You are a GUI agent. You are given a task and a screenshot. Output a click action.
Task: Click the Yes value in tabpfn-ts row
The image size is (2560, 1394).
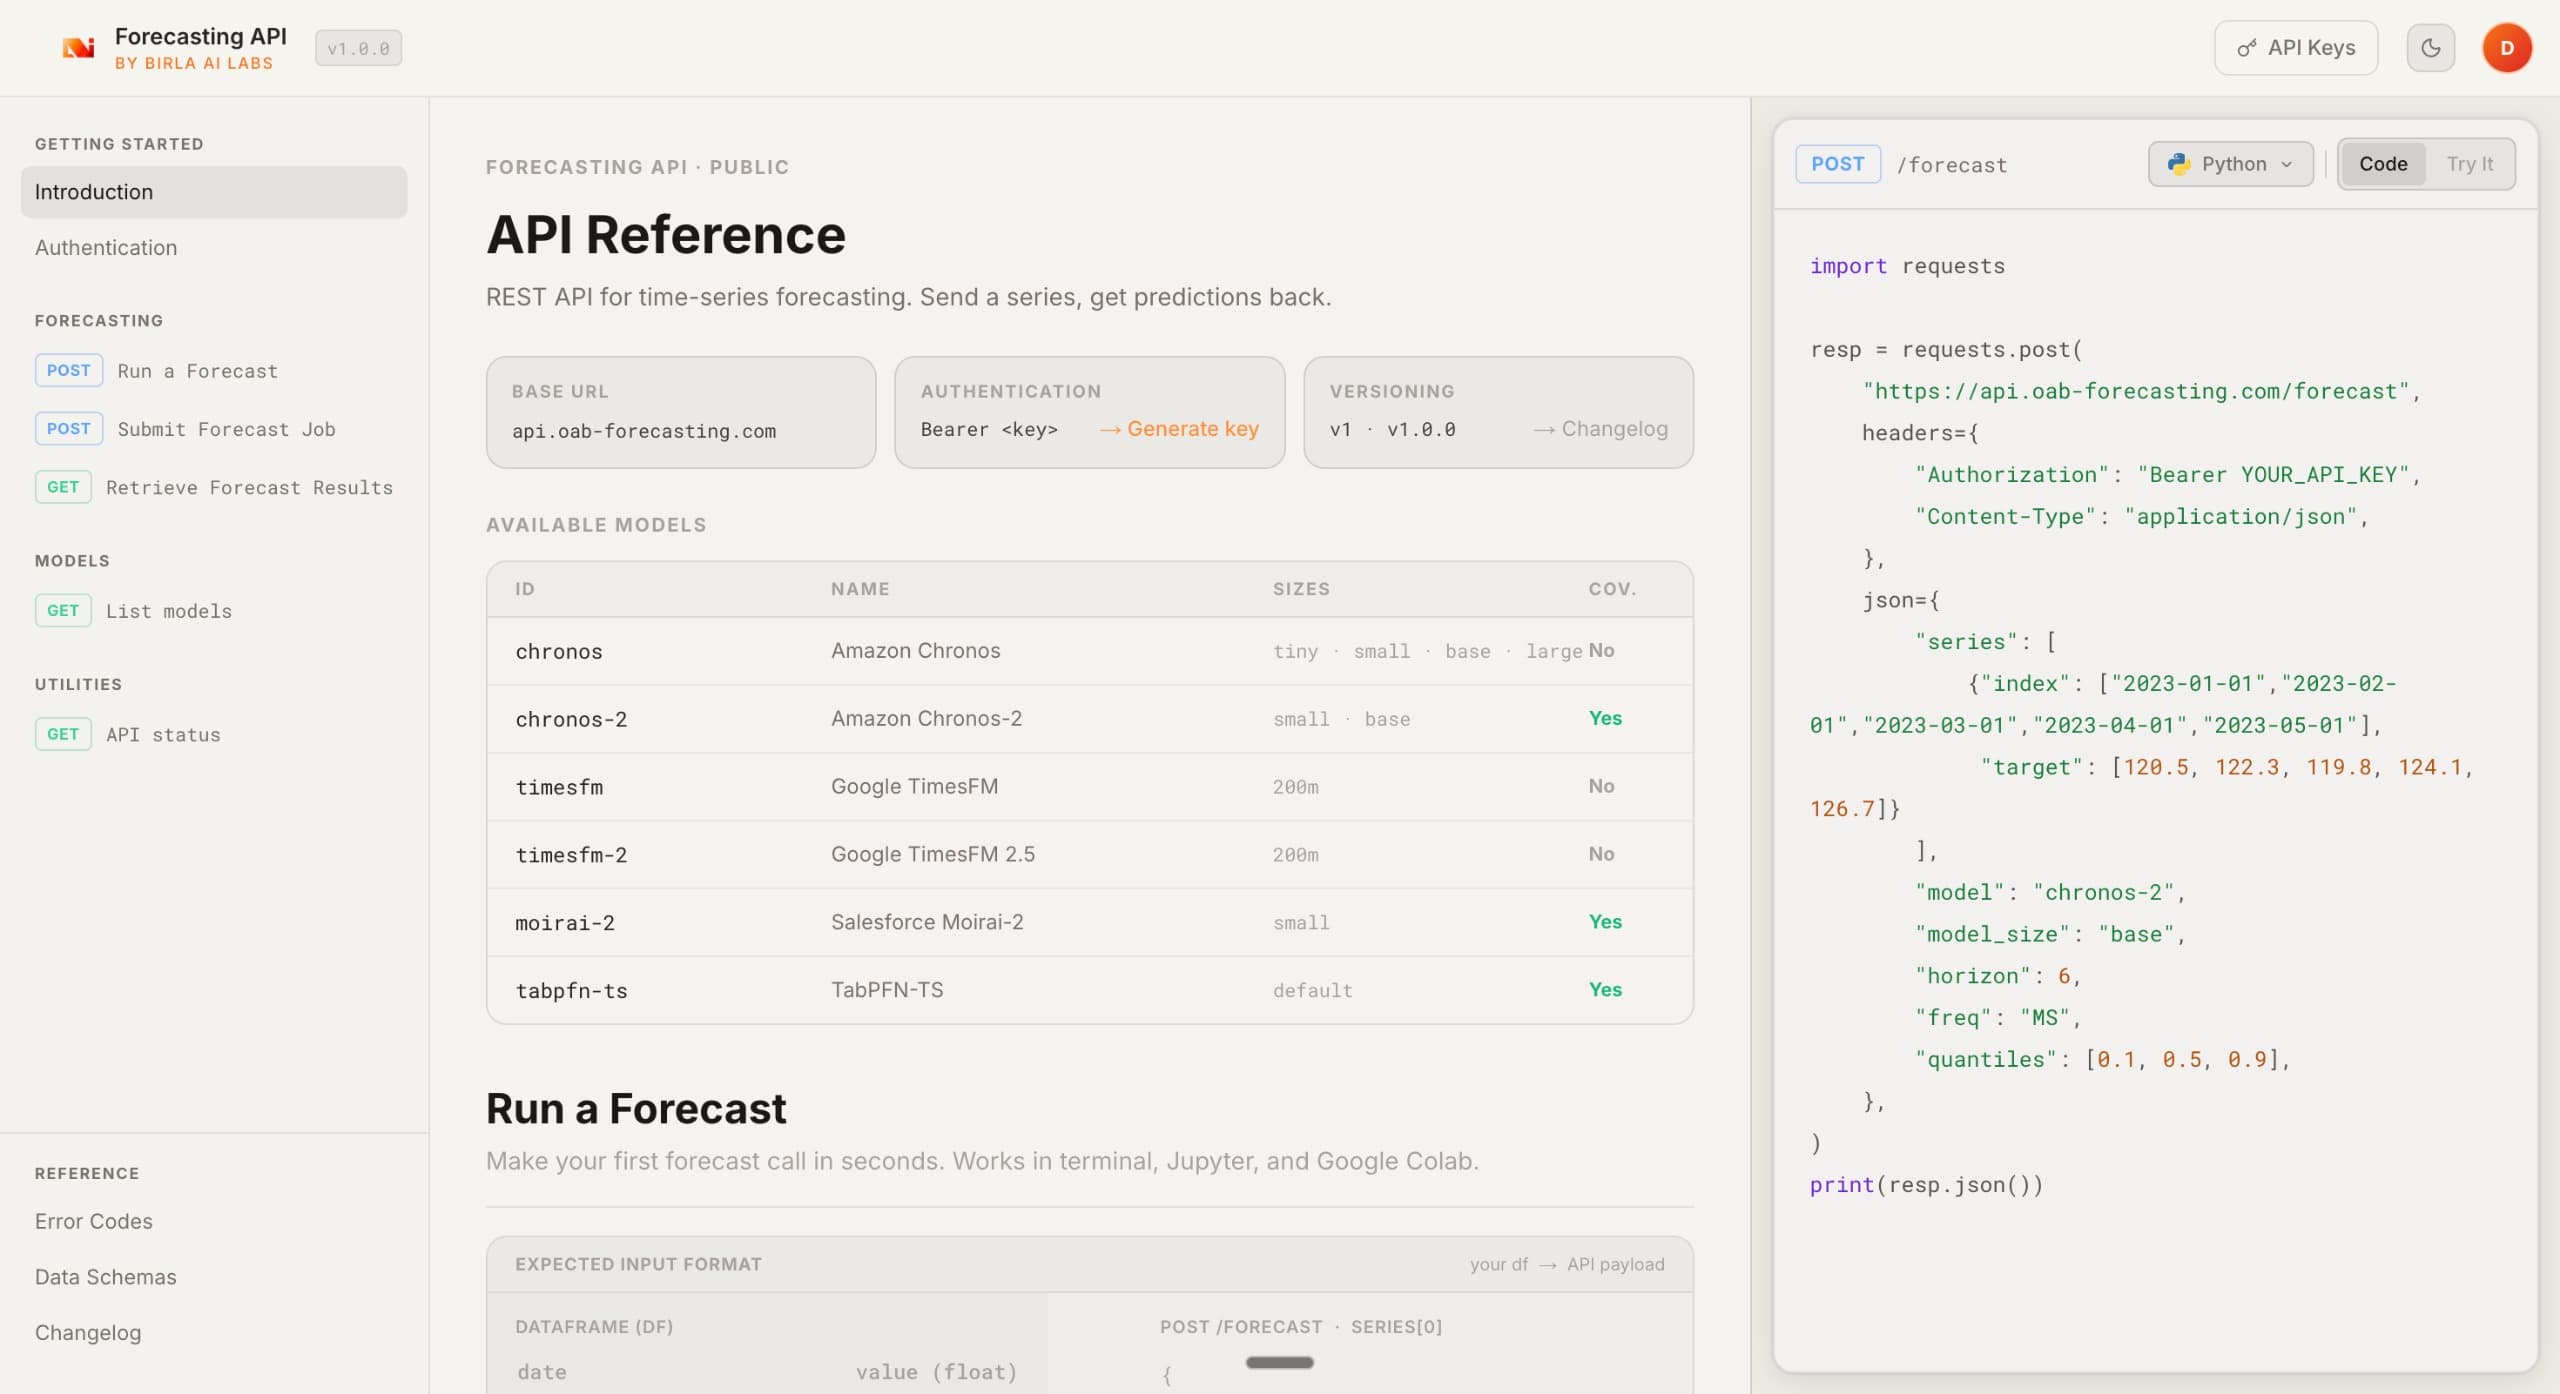point(1605,990)
